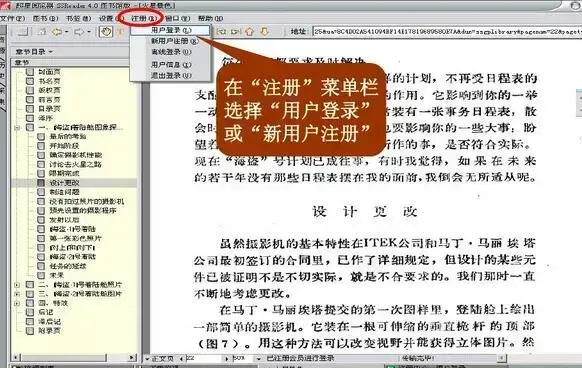Expand the 二、海盗-1号着陆舱照片 tree node
The width and height of the screenshot is (582, 368).
(17, 285)
